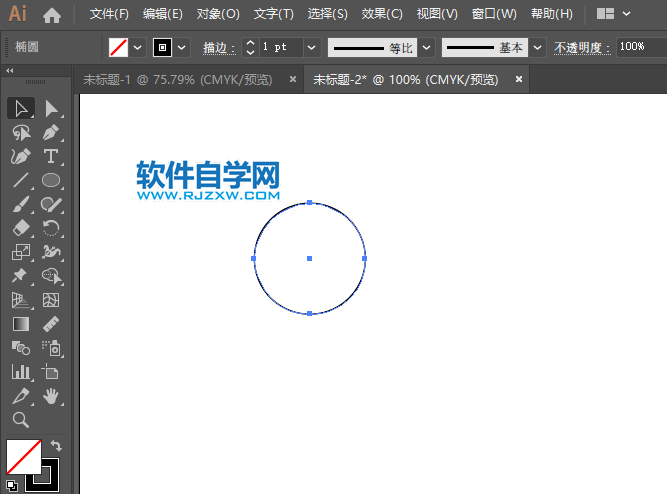Select the Artboard tool
Screen dimensions: 667x494
pos(51,372)
